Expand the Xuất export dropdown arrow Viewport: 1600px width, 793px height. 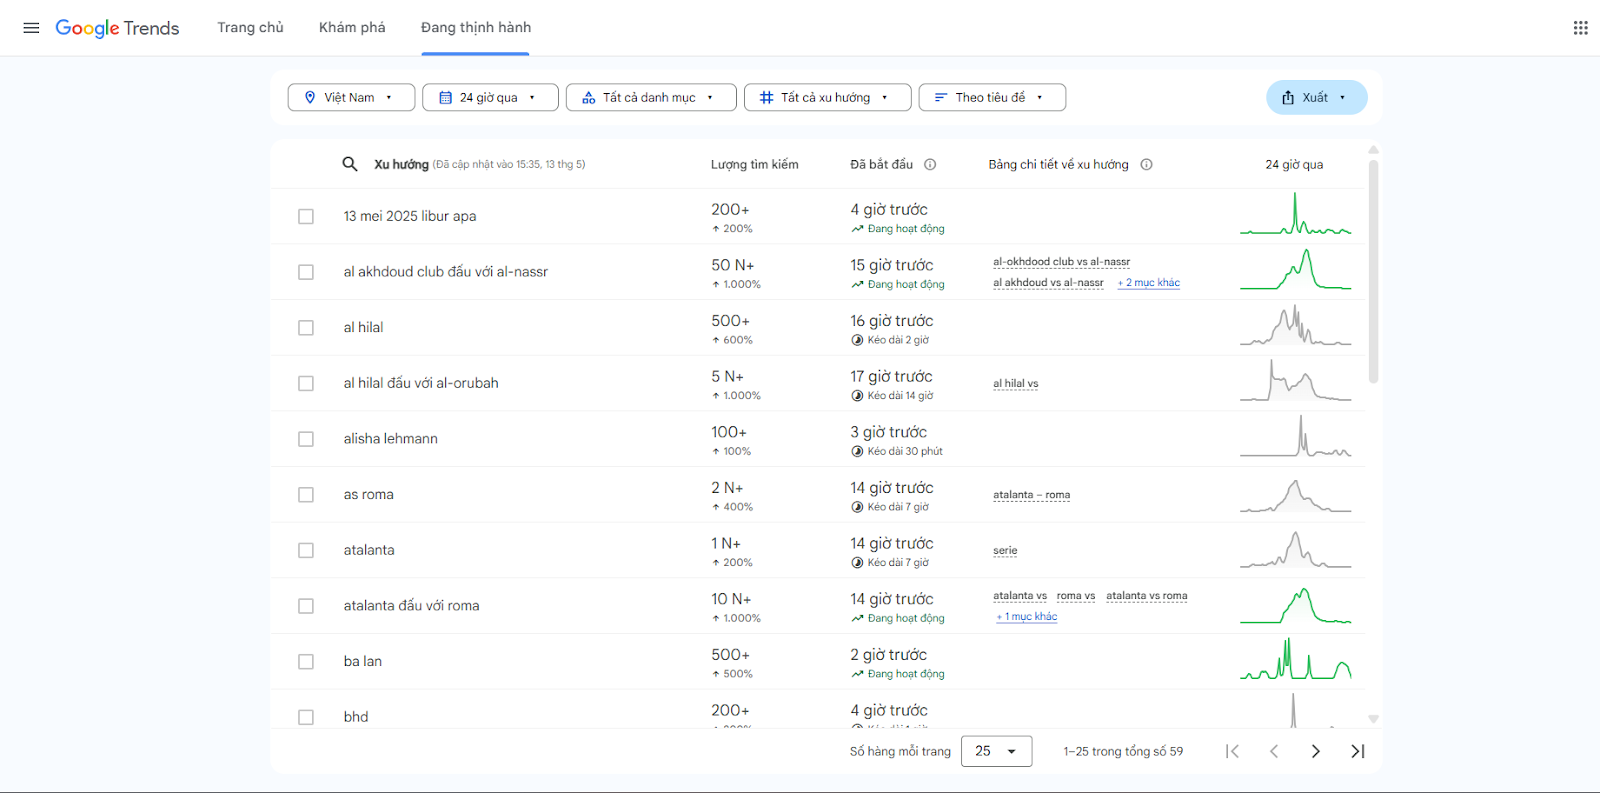pyautogui.click(x=1342, y=97)
